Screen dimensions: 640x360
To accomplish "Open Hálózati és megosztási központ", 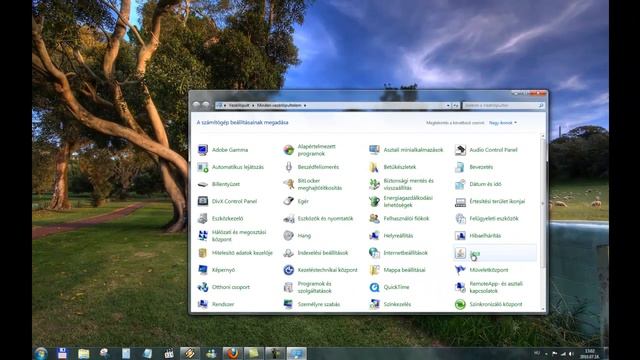I will tap(232, 236).
